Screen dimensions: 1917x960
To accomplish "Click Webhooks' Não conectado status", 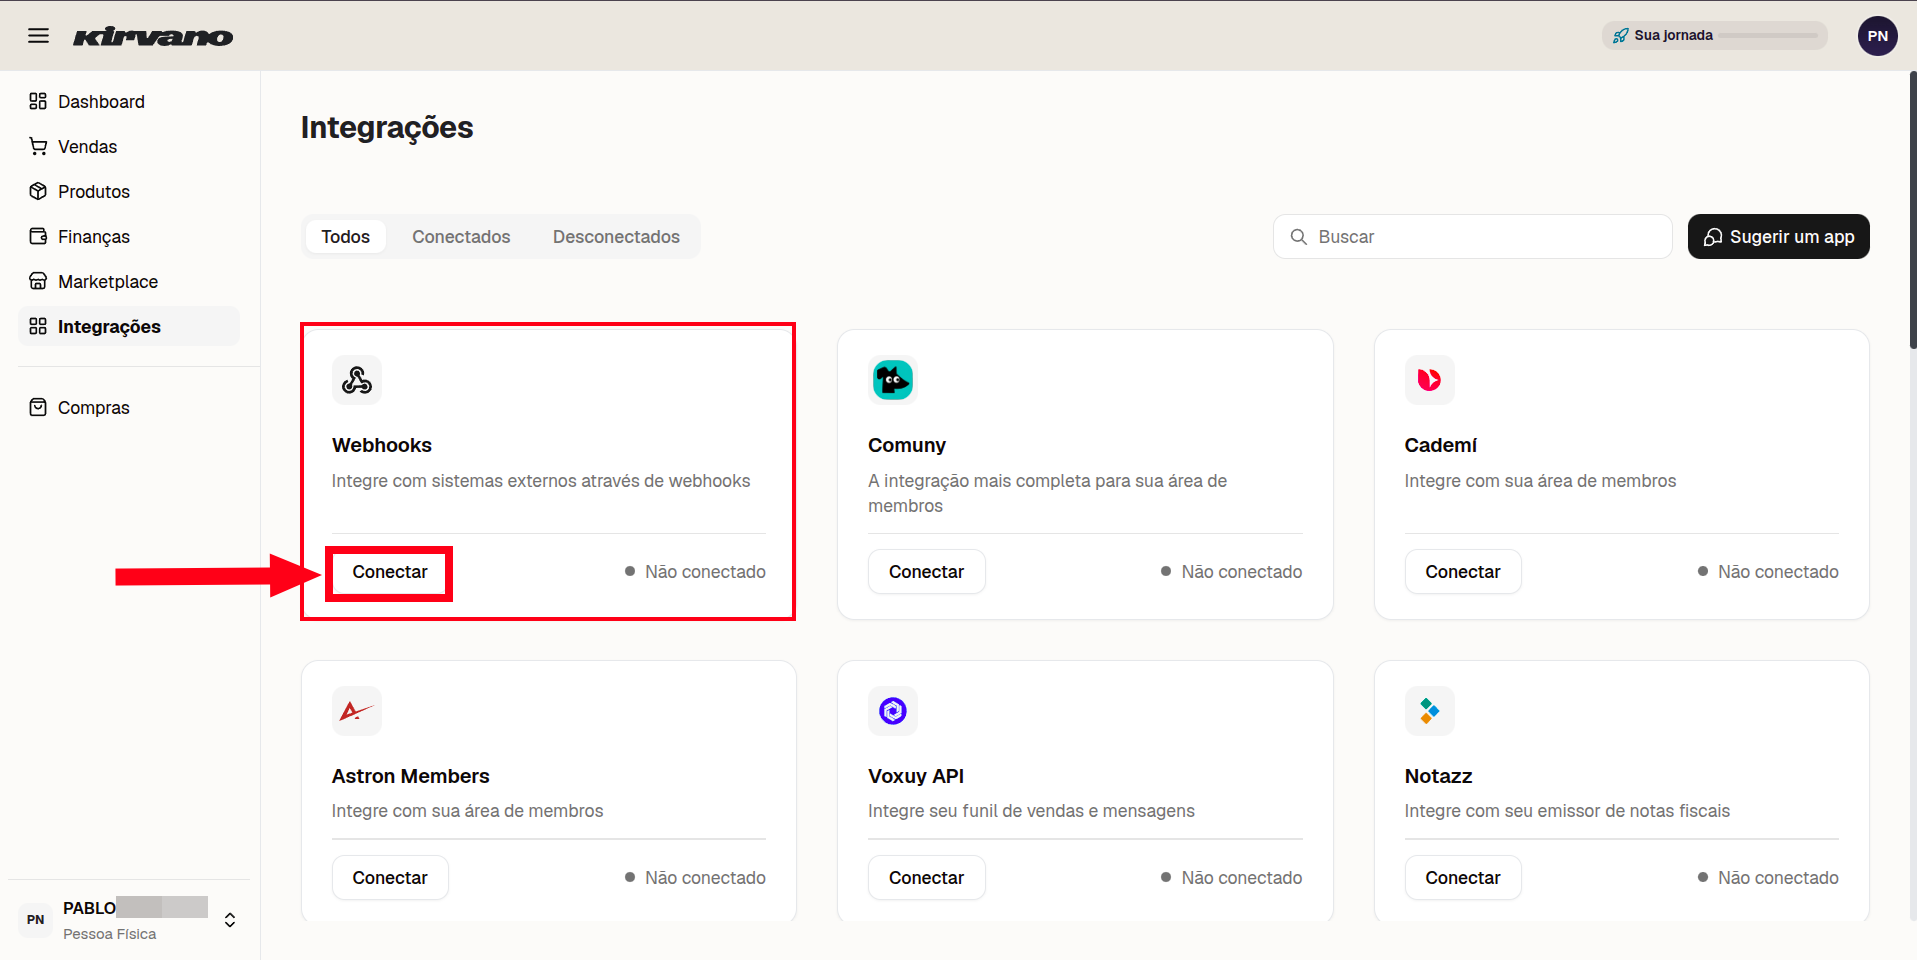I will coord(695,572).
